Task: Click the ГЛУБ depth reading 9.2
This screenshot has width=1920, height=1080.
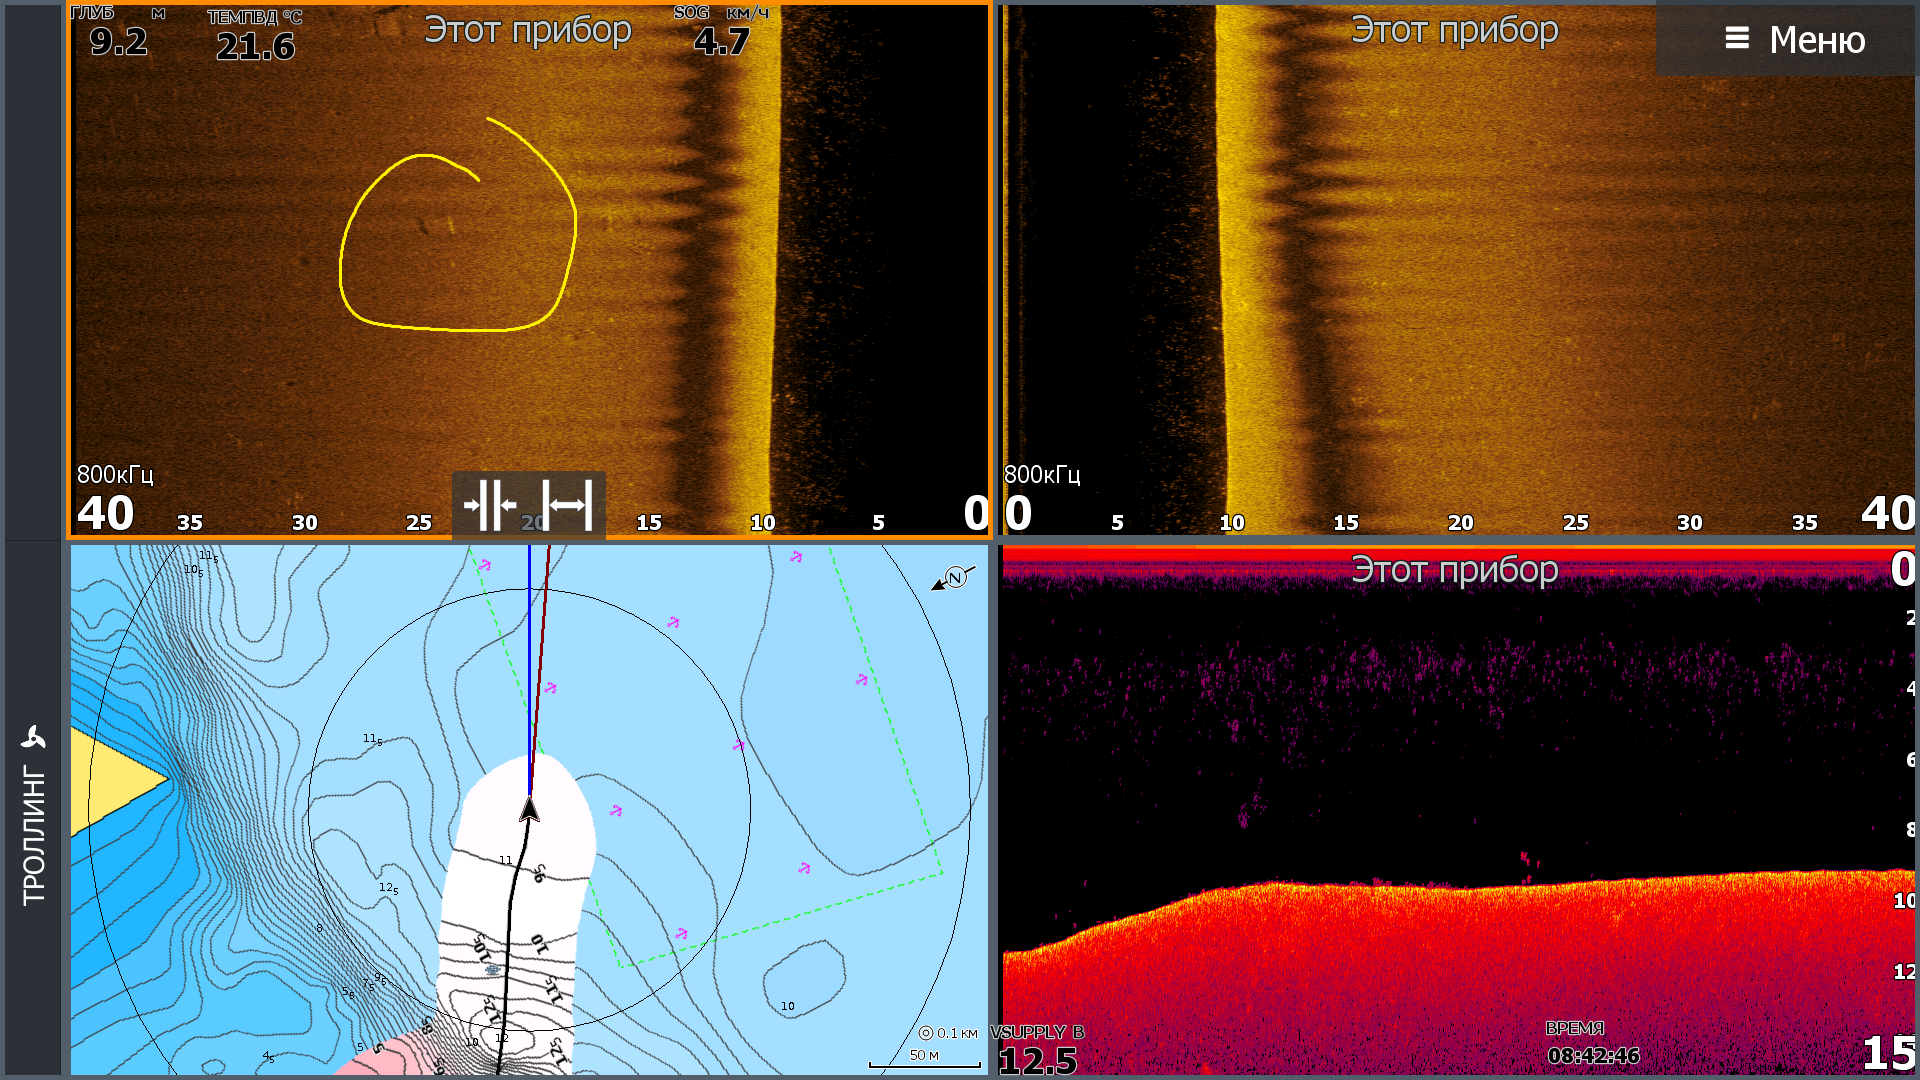Action: [x=118, y=41]
